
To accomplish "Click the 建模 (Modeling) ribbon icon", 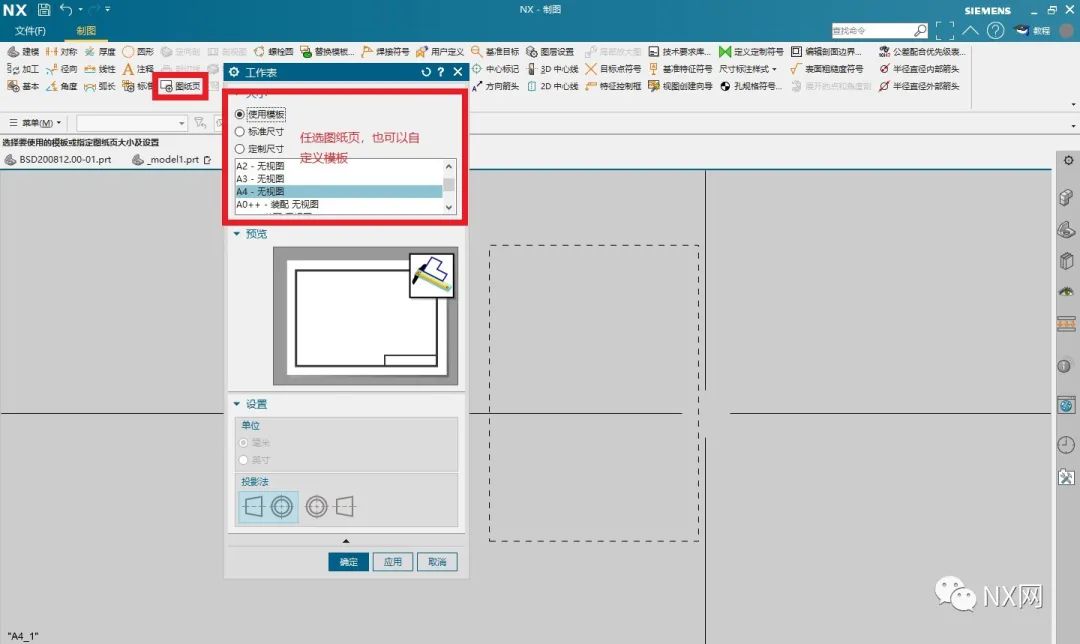I will 23,52.
